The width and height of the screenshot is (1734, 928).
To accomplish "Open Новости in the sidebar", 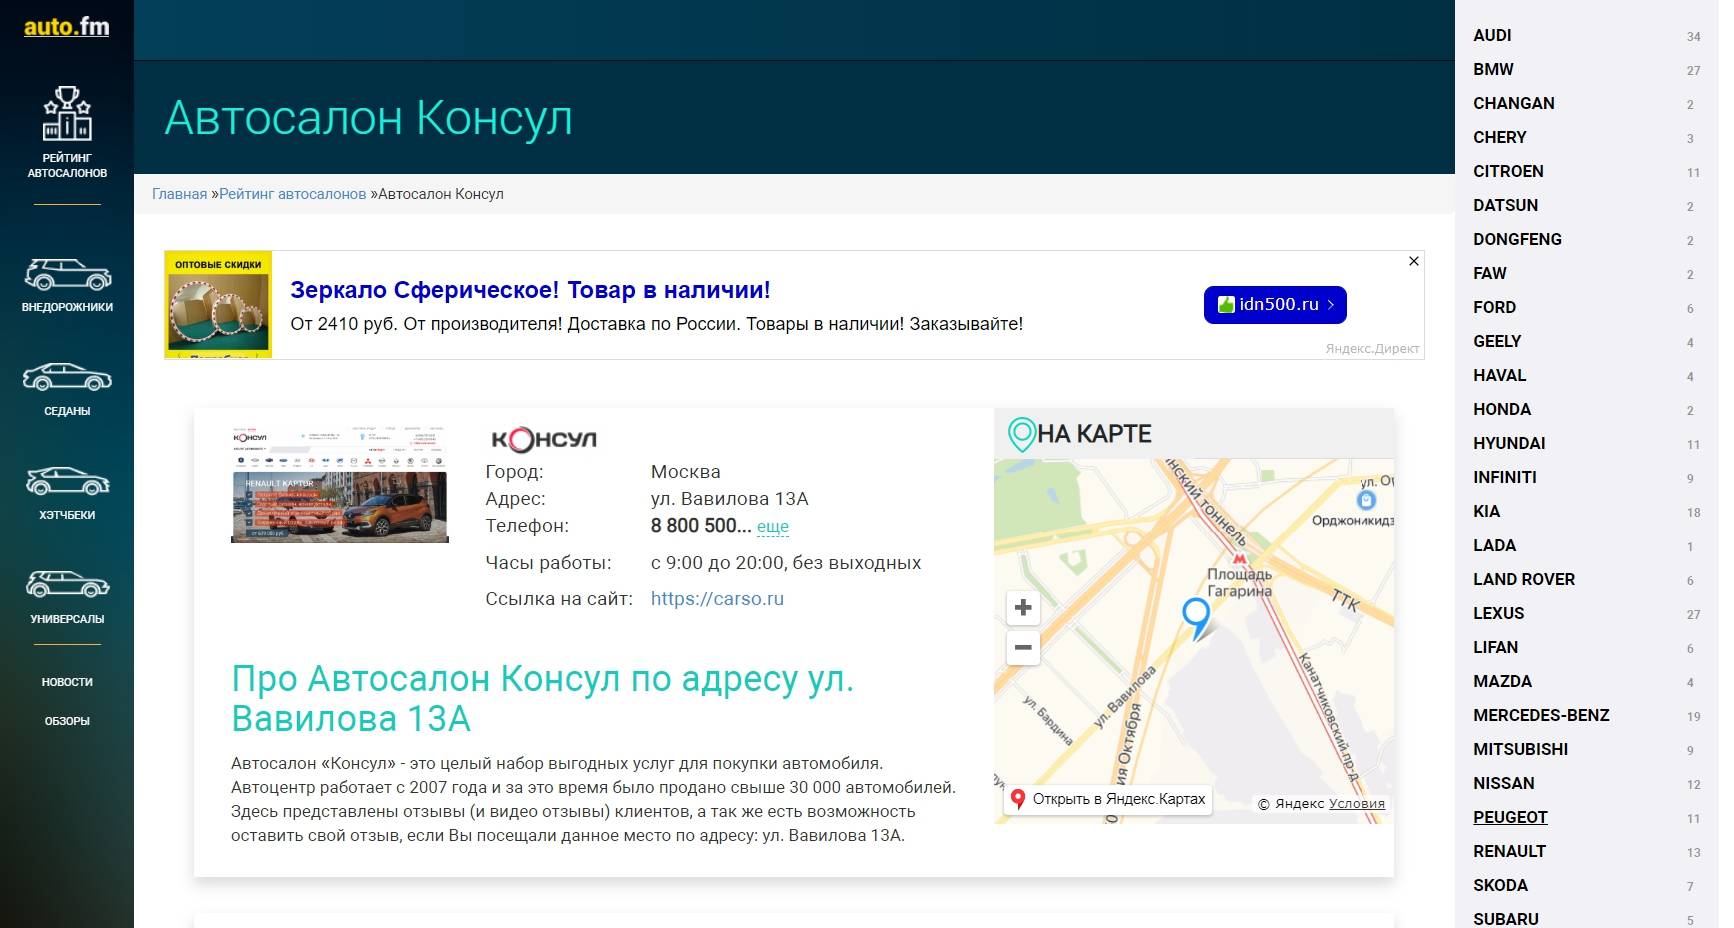I will click(67, 682).
